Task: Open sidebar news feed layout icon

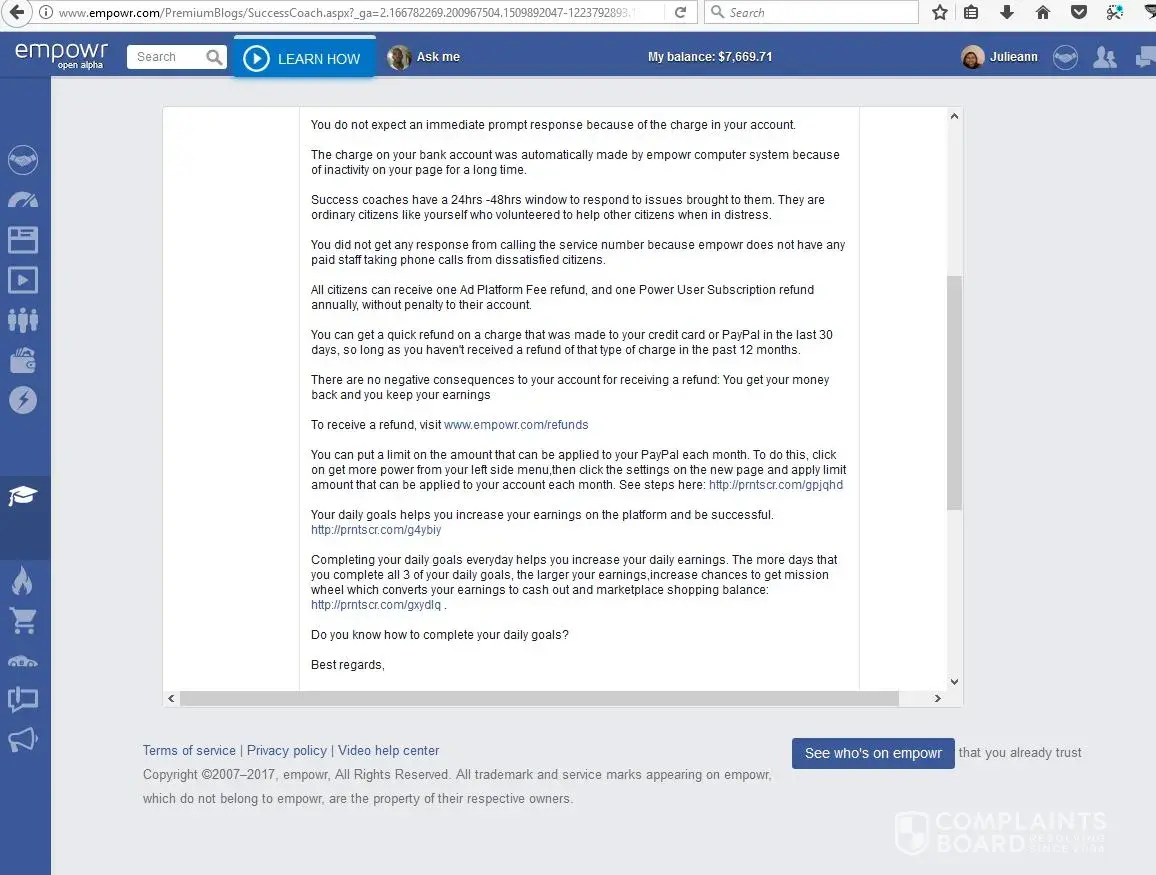Action: 23,240
